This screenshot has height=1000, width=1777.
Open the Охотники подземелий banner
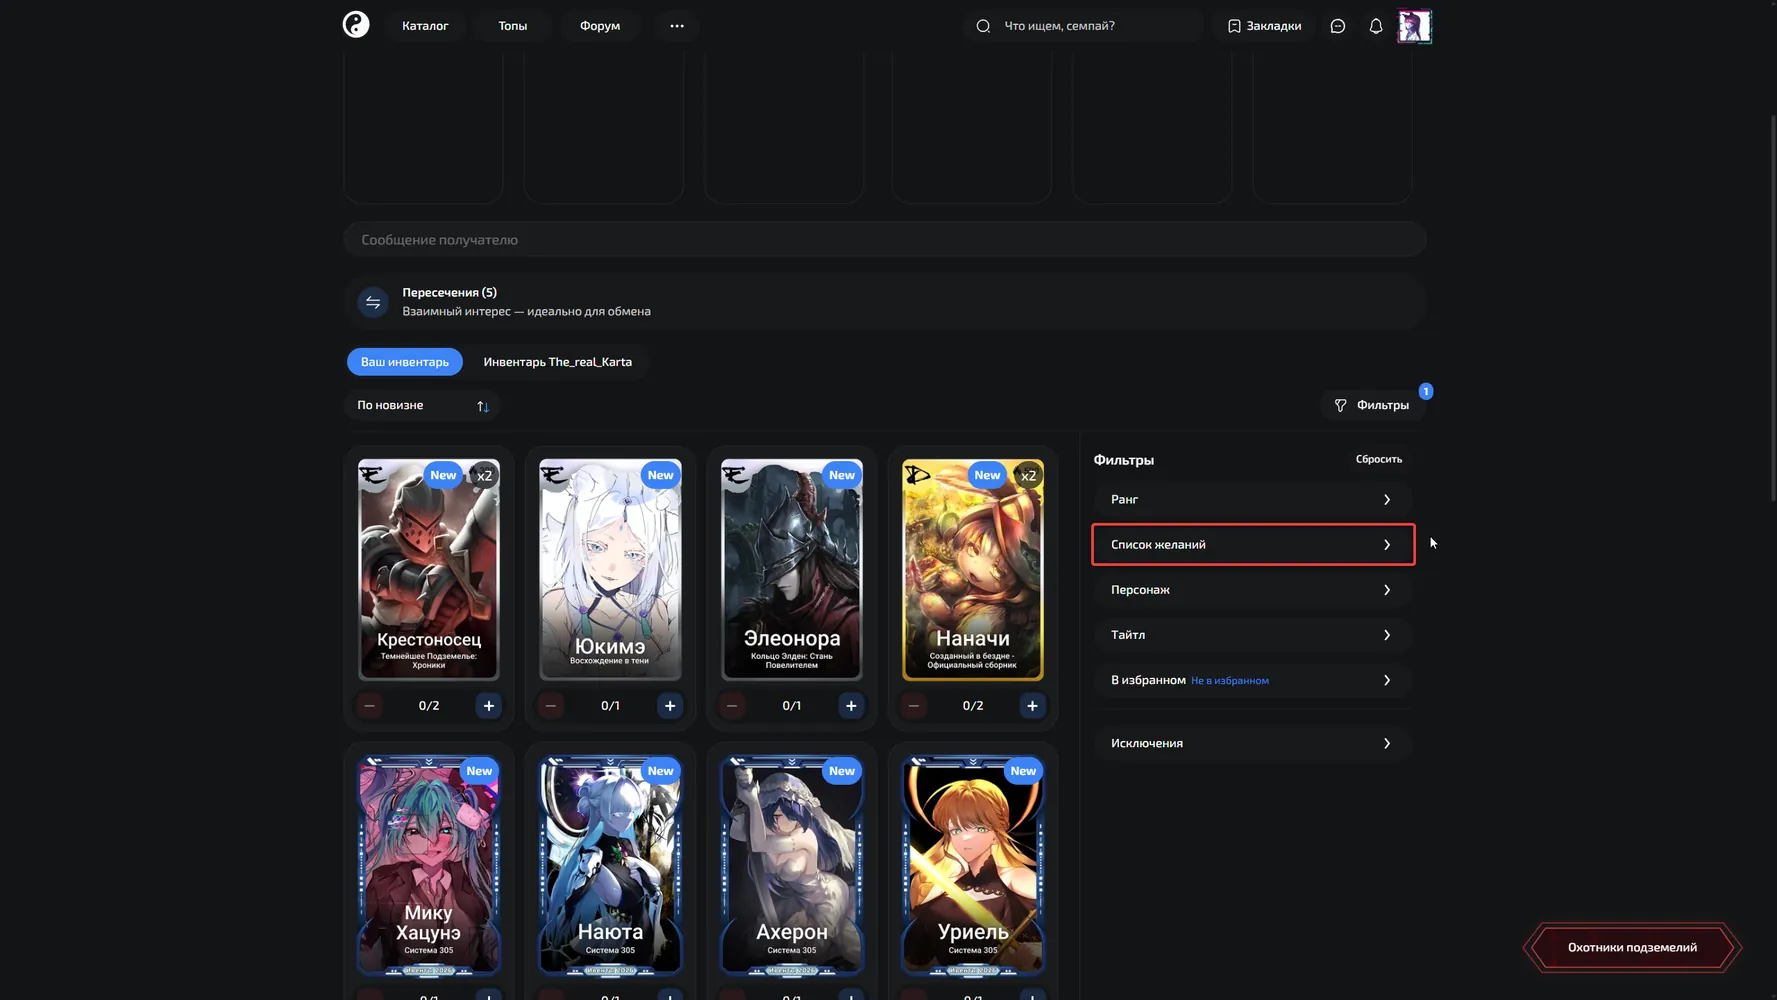coord(1632,948)
